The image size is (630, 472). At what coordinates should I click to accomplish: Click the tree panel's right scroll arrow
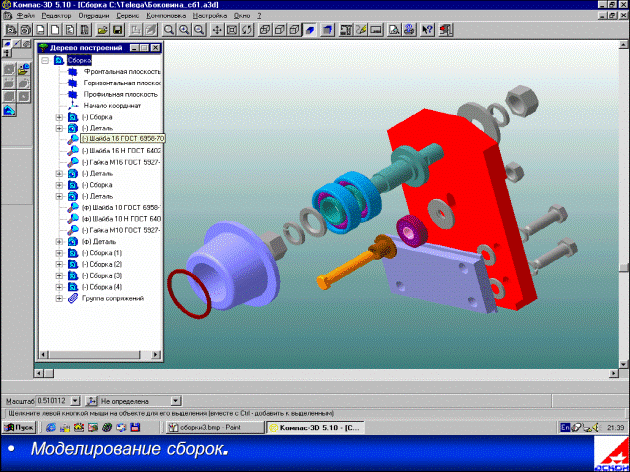tap(156, 355)
